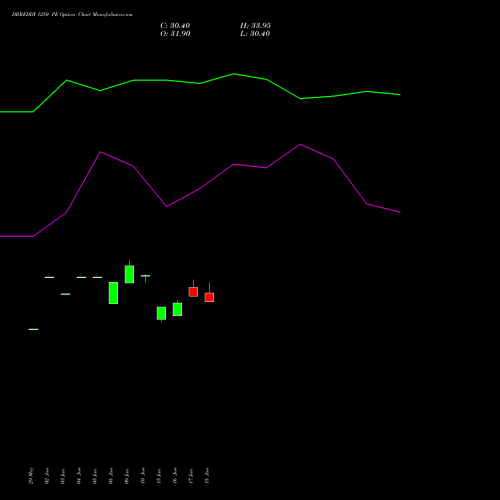
Task: Click the purple indicator line
Action: pyautogui.click(x=200, y=189)
